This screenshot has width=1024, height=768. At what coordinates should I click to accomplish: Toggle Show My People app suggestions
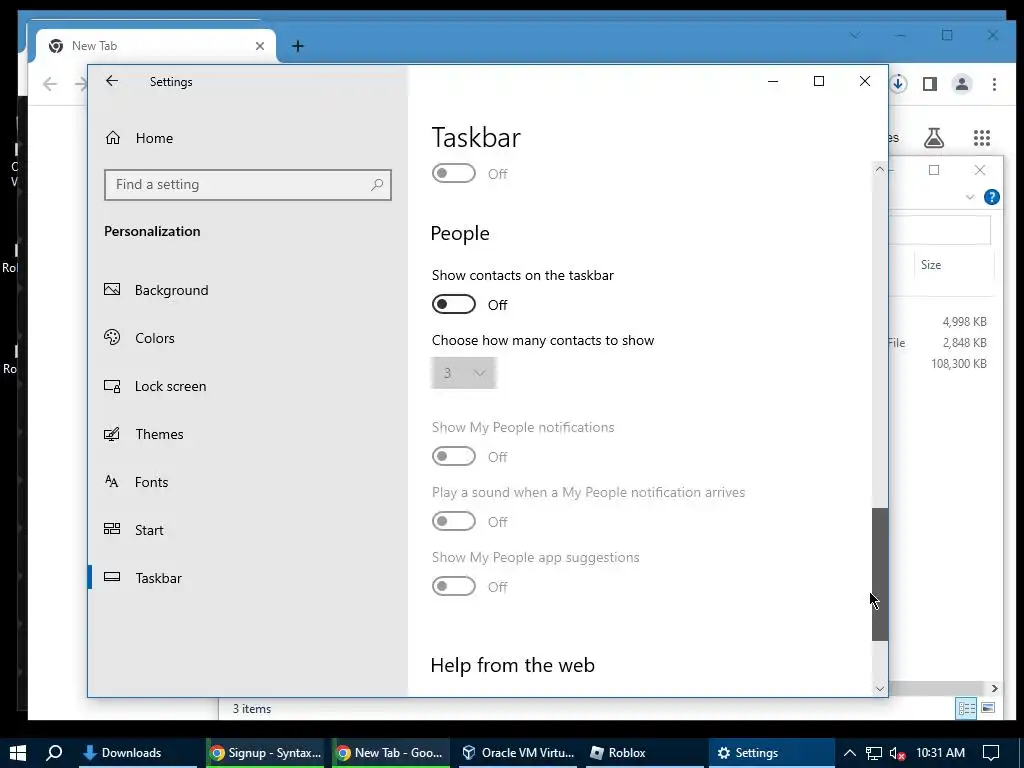454,586
